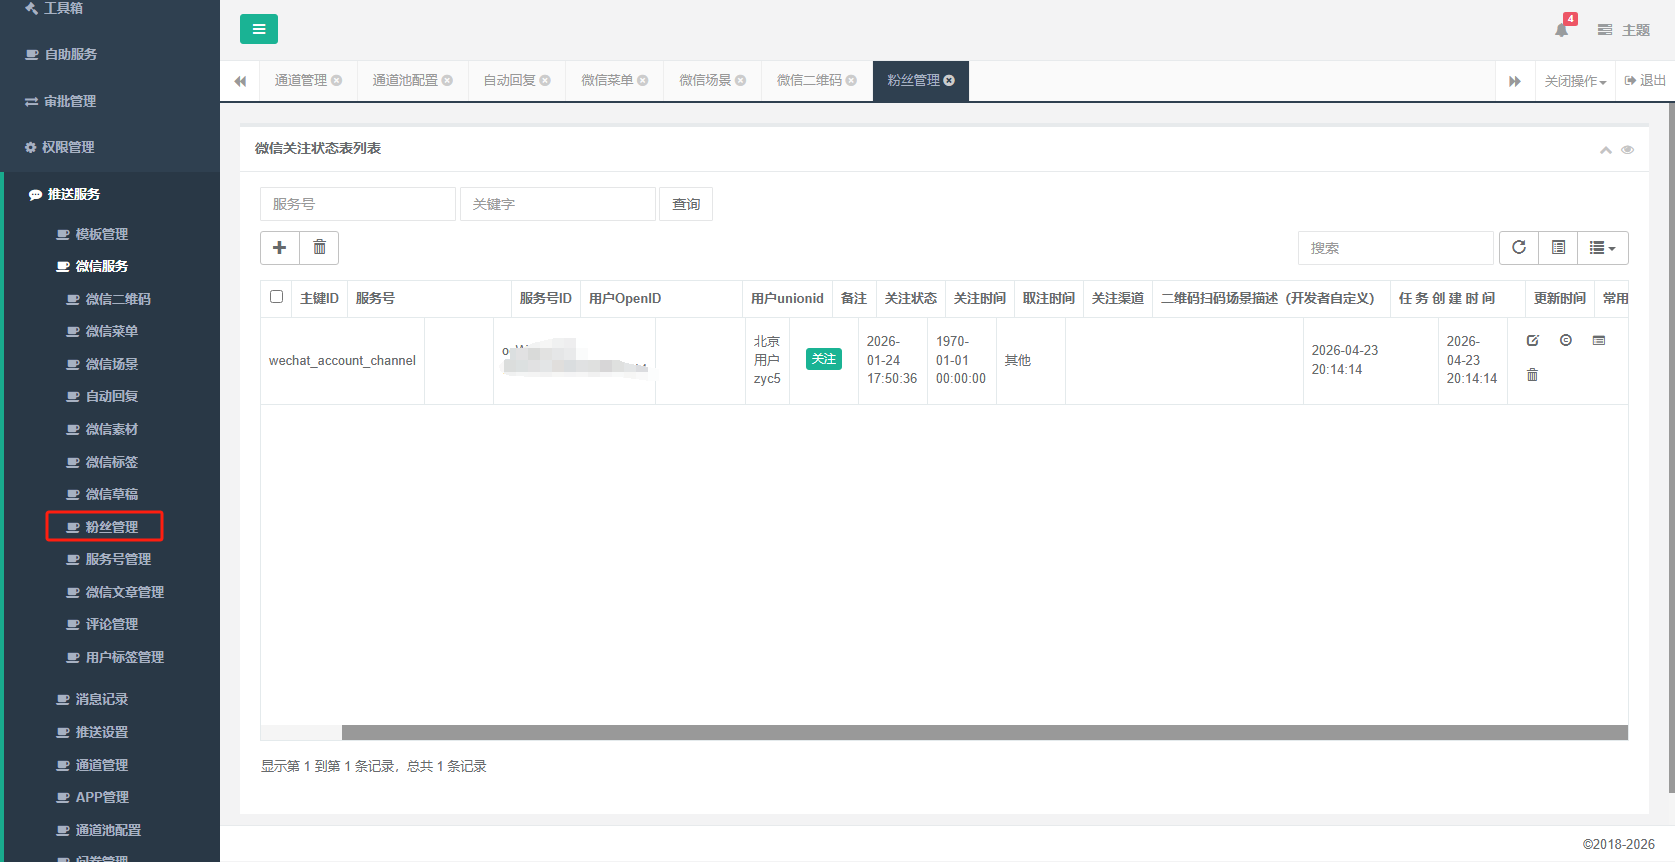This screenshot has height=862, width=1675.
Task: Switch to the 通道管理 tab
Action: pos(301,81)
